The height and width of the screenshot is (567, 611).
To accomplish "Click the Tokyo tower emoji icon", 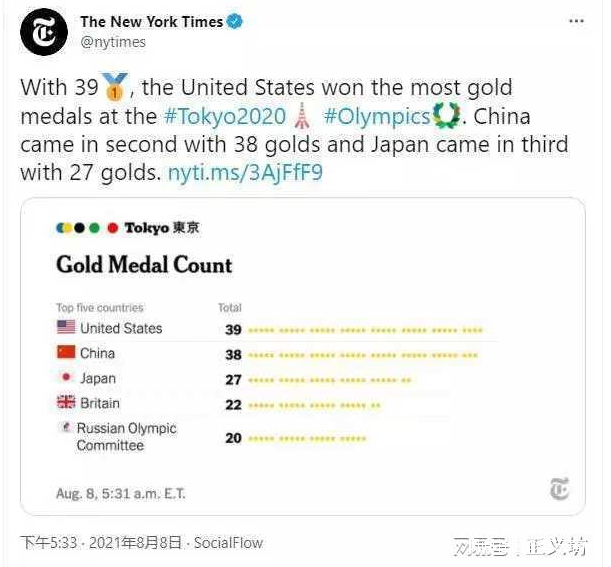I will pos(302,116).
